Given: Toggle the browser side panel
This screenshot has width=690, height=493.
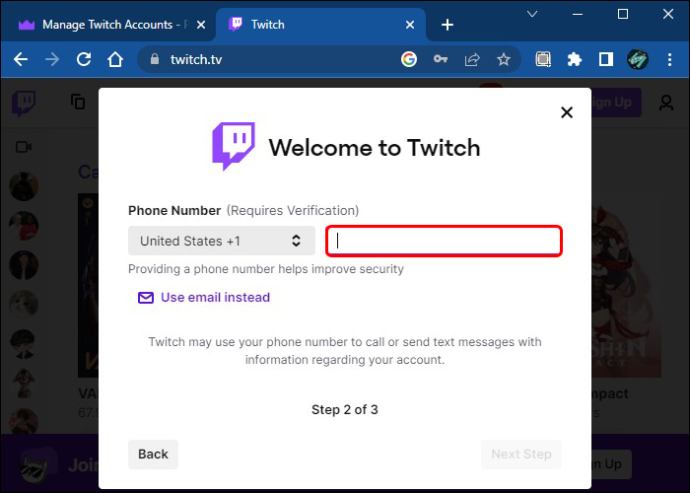Looking at the screenshot, I should pos(606,59).
